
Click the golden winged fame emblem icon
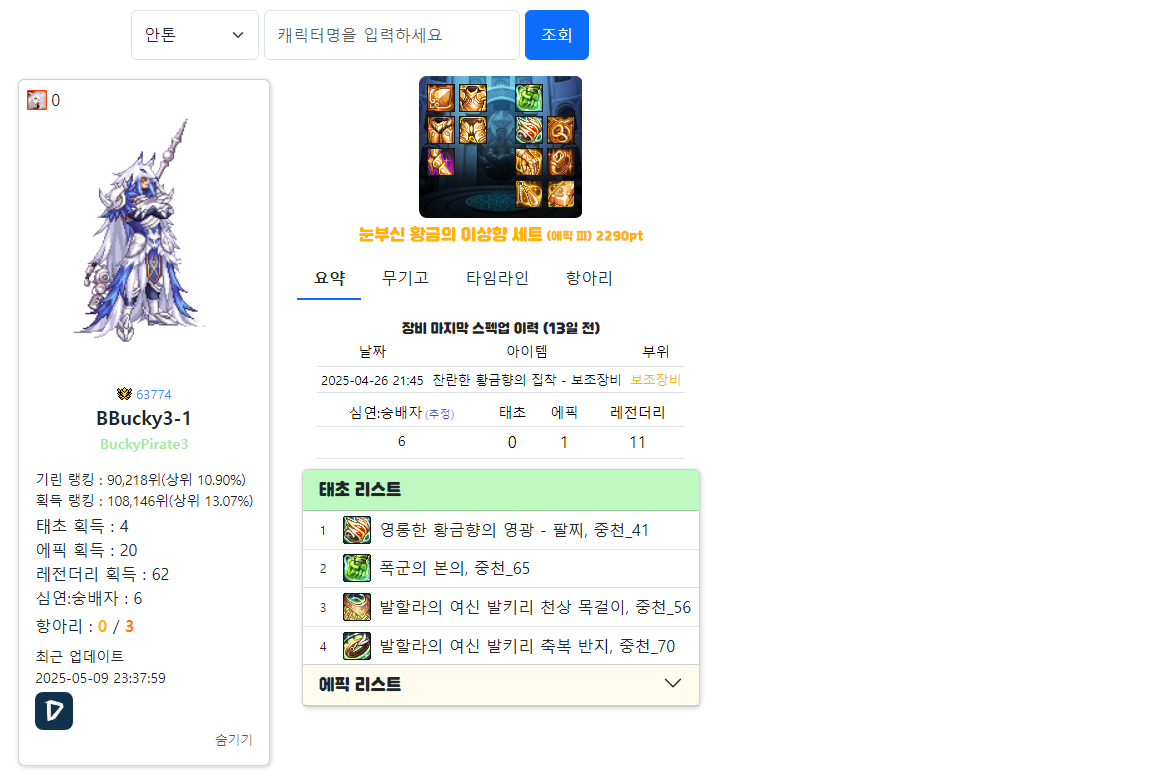coord(125,394)
